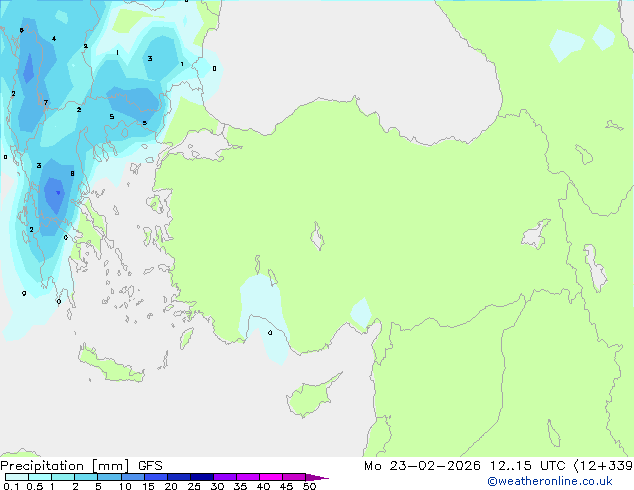This screenshot has height=490, width=634.
Task: Click the 40–45 mm magenta legend swatch
Action: 271,477
